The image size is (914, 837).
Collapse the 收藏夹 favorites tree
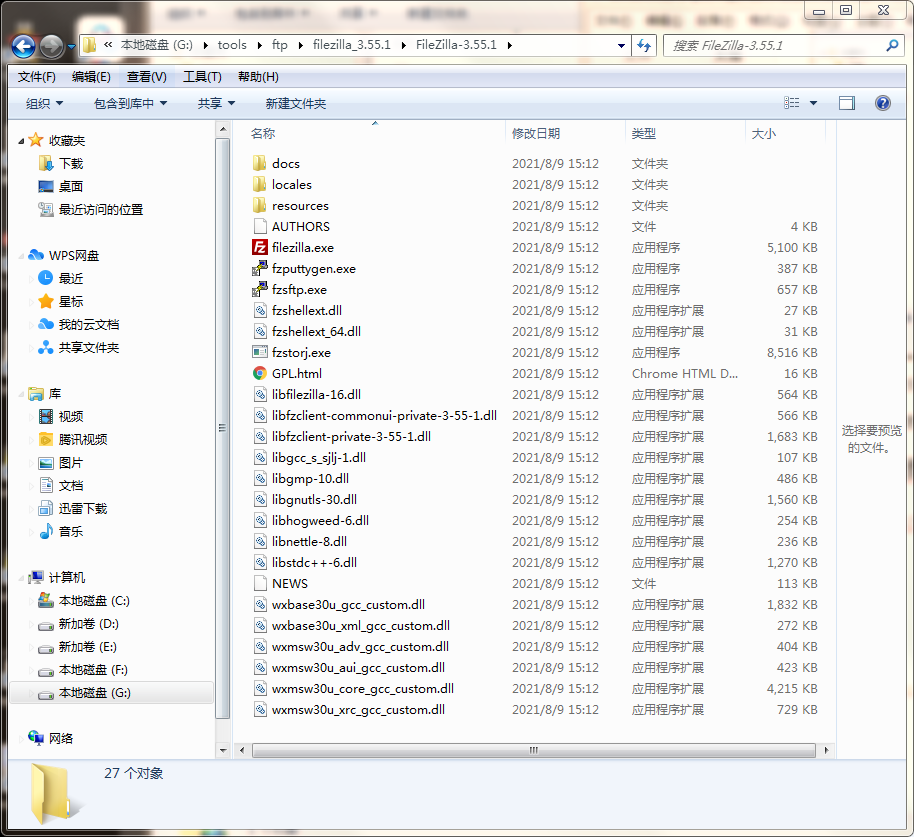point(22,141)
